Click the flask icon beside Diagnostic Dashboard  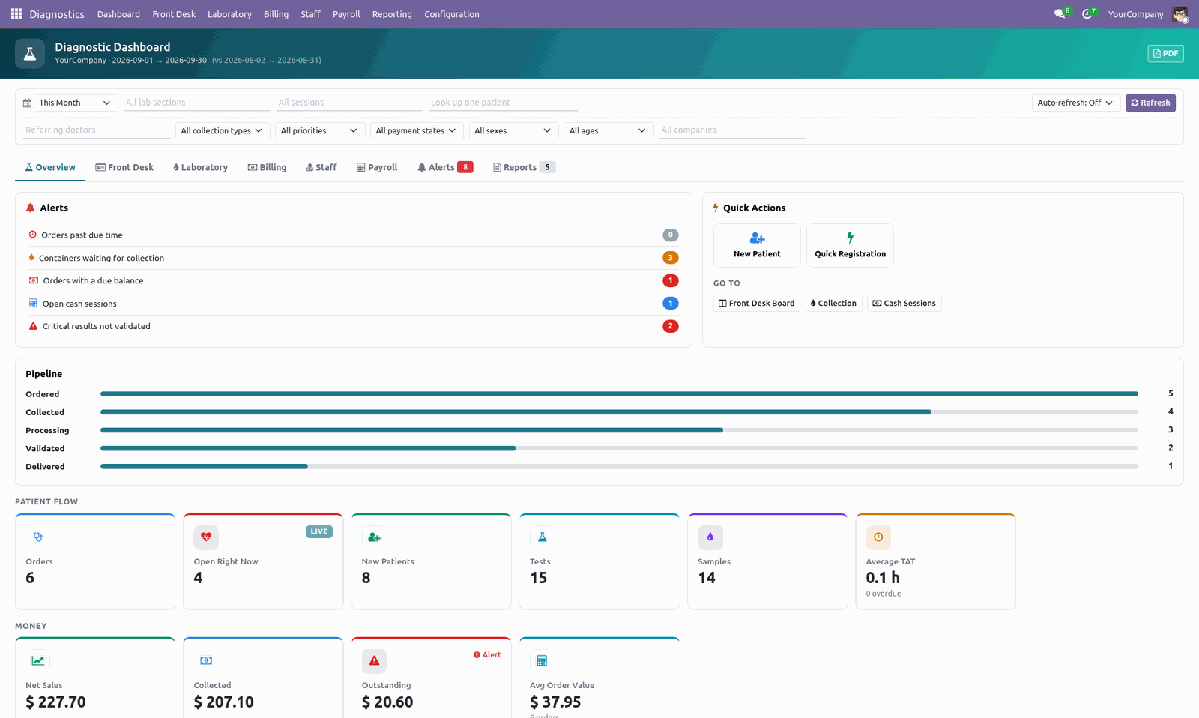click(30, 54)
